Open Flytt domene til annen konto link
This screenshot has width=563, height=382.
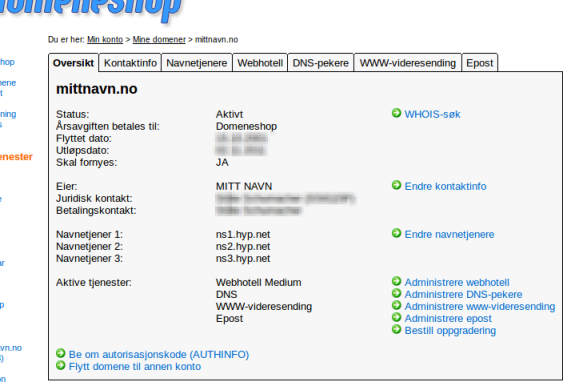point(135,367)
